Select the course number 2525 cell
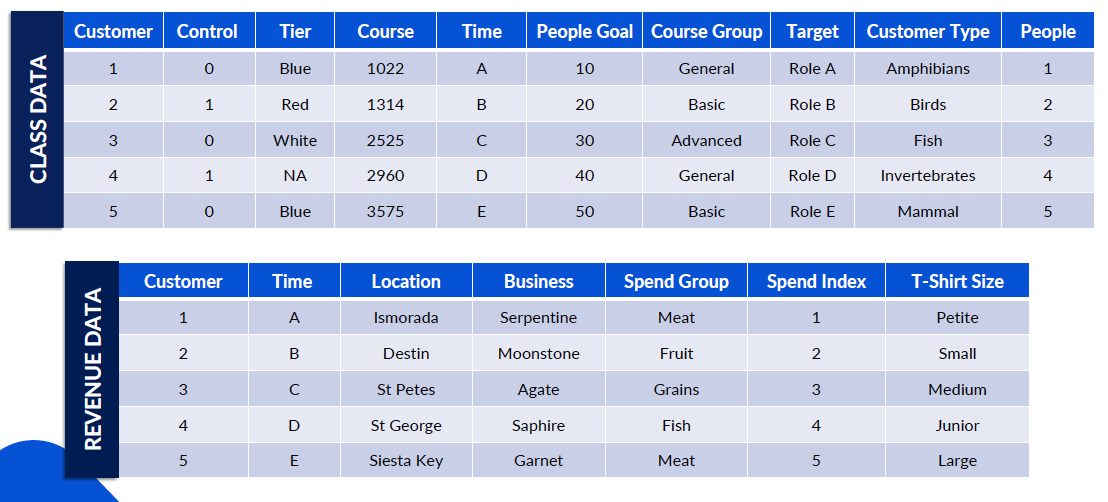The height and width of the screenshot is (502, 1108). click(x=385, y=141)
